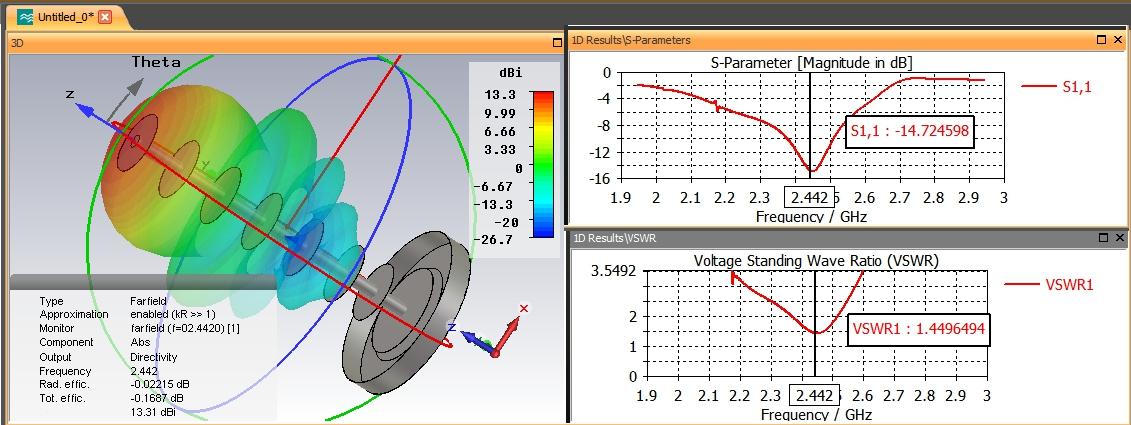The height and width of the screenshot is (425, 1131).
Task: Click the Frequency / GHz label under VSWR plot
Action: (817, 414)
